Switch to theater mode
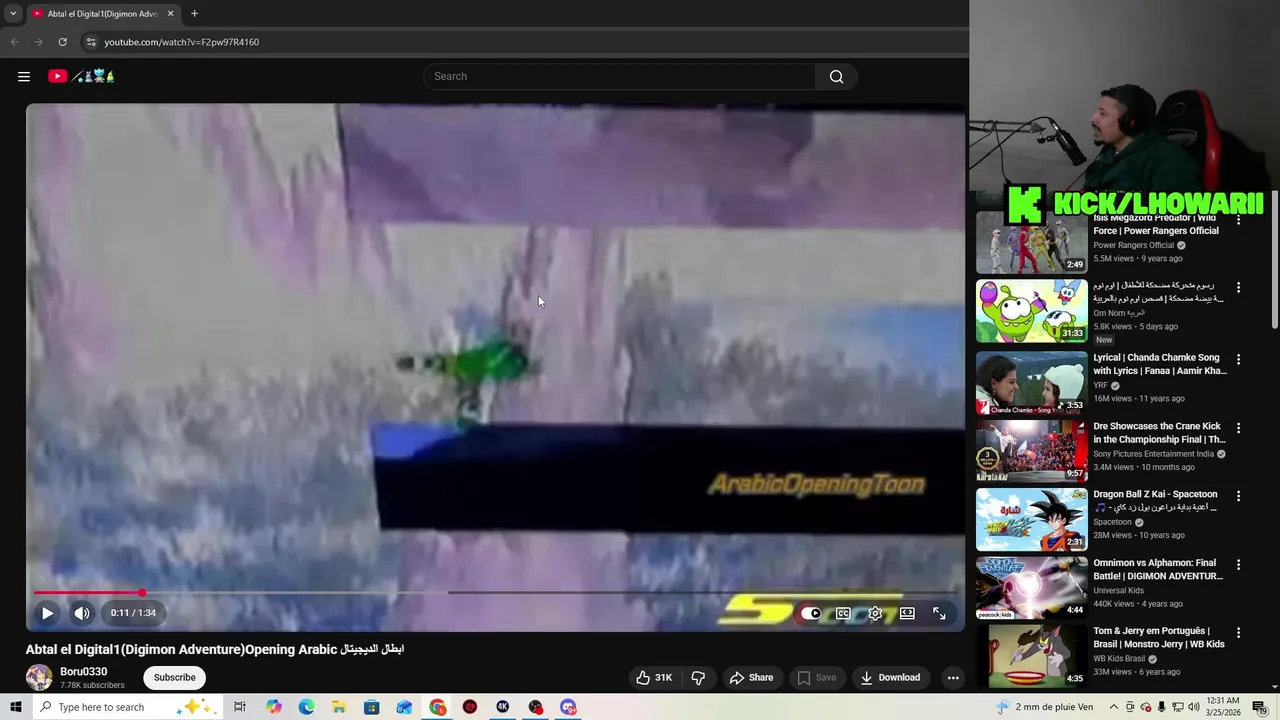The width and height of the screenshot is (1280, 720). tap(907, 613)
